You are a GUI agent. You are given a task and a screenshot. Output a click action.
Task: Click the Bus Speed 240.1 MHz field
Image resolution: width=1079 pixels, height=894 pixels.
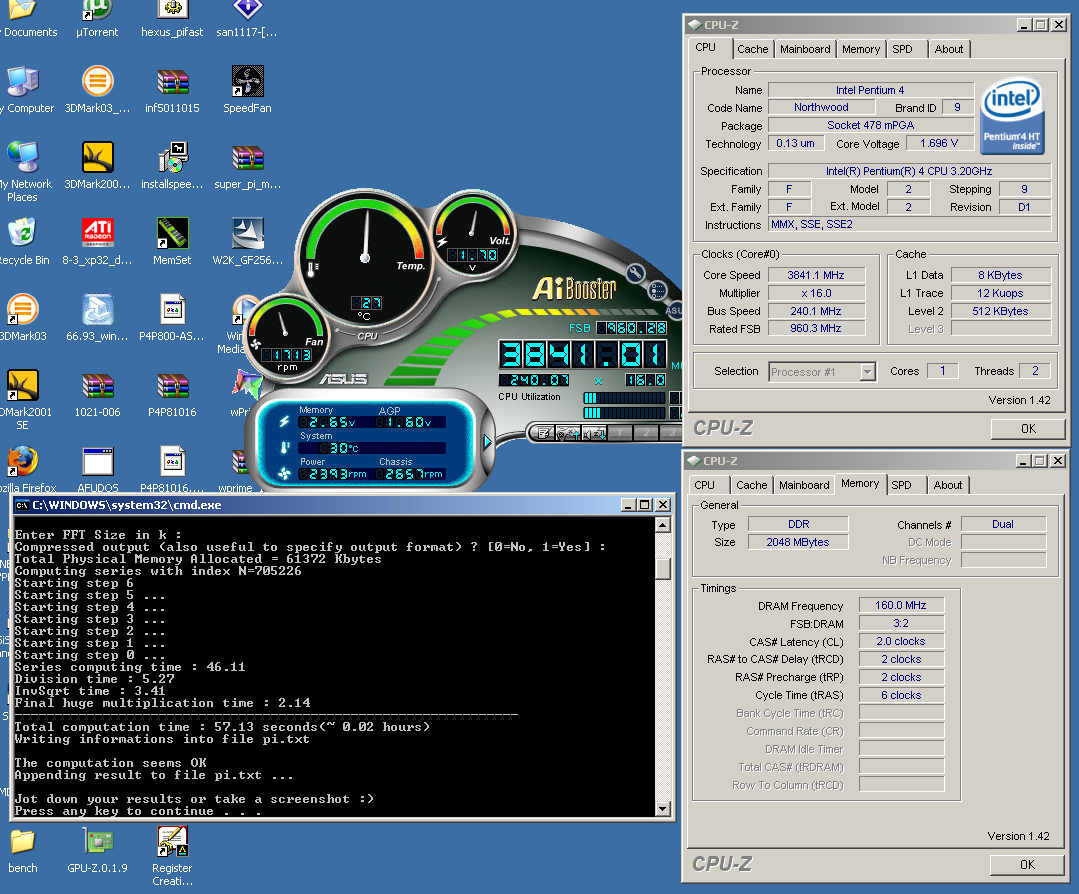[x=815, y=311]
